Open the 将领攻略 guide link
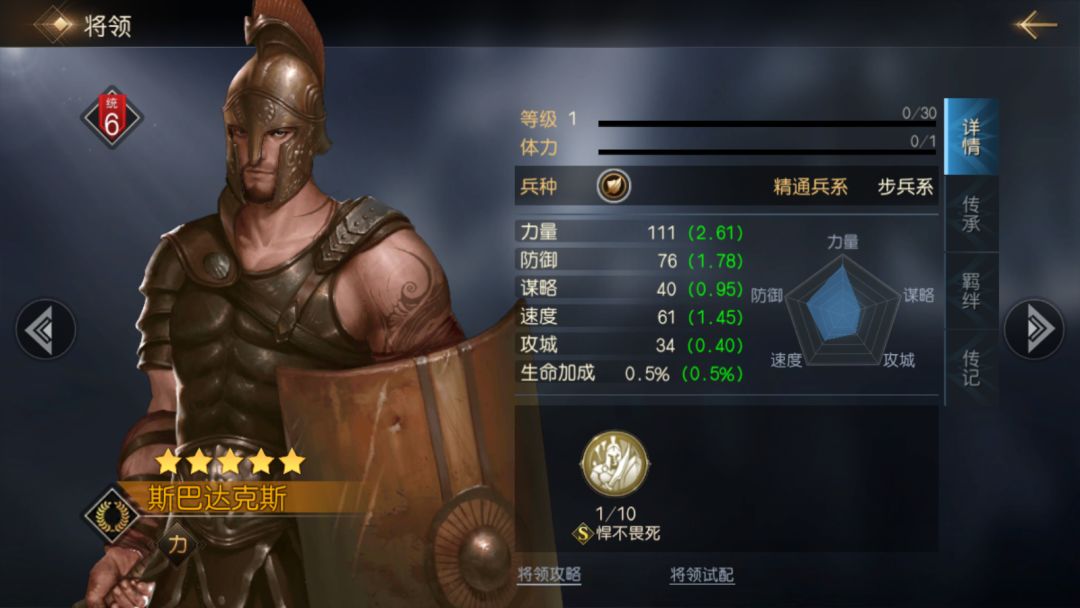Screen dimensions: 1080x608 549,575
